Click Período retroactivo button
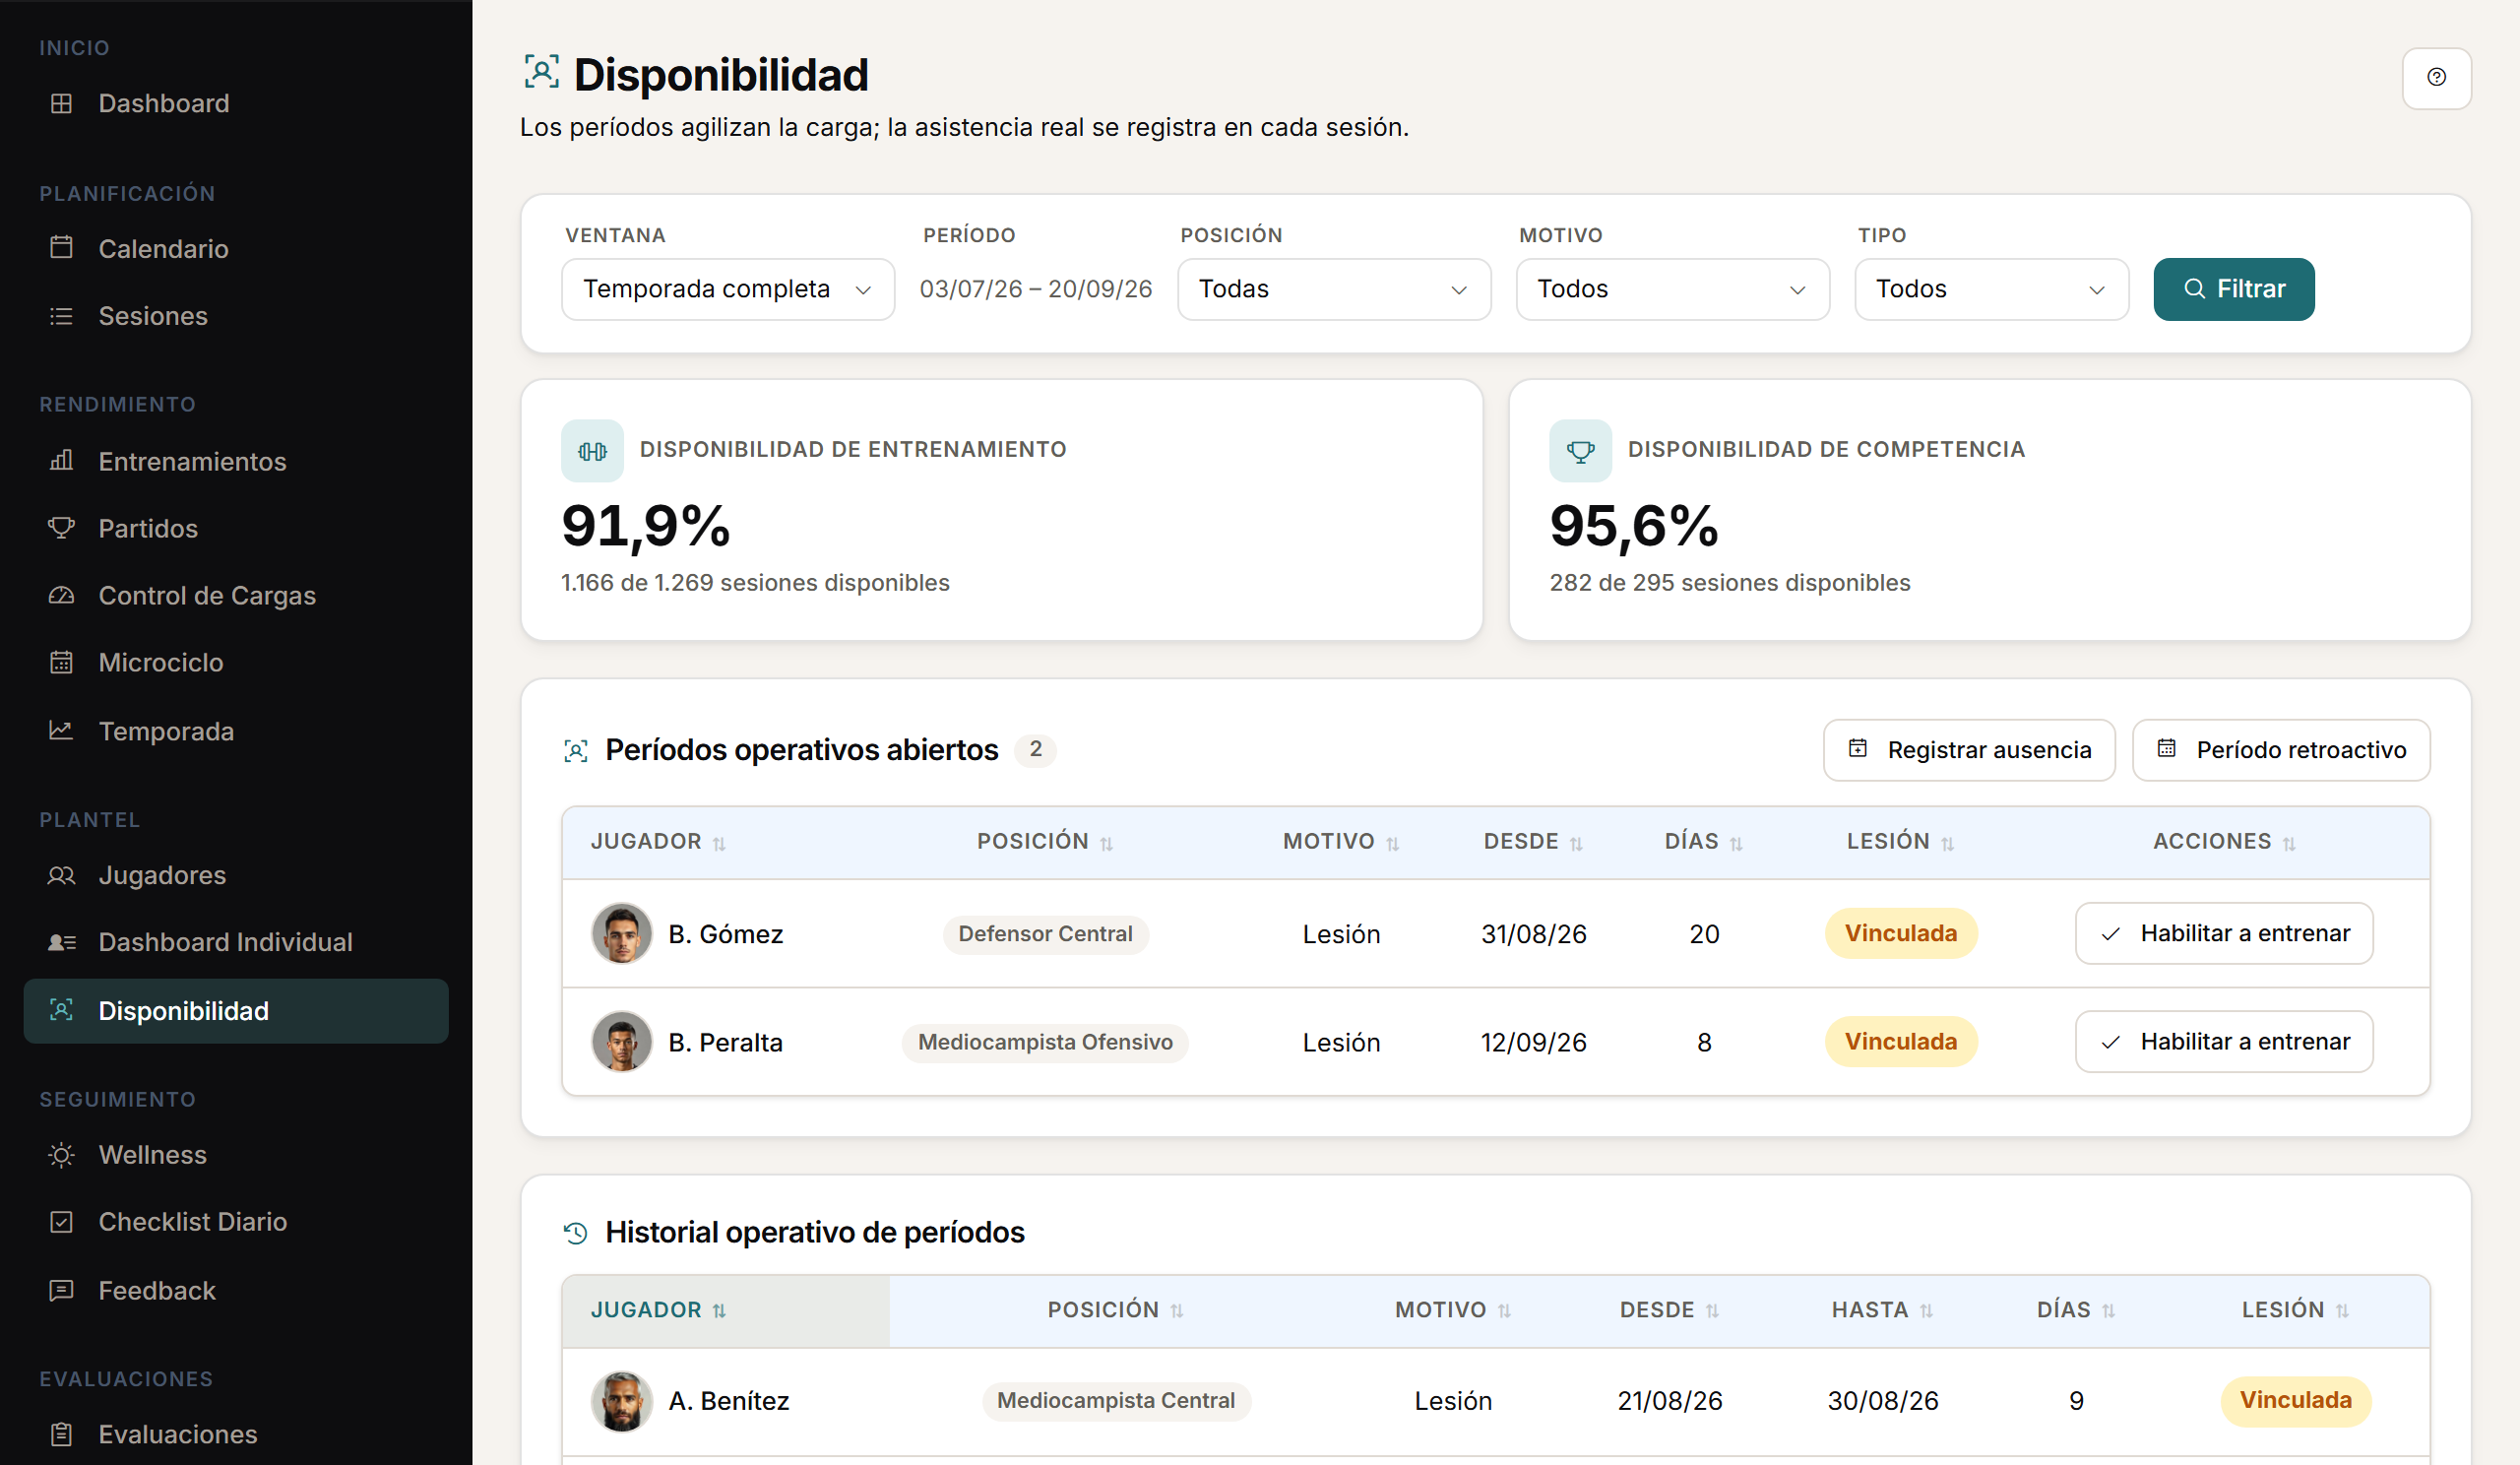 coord(2280,750)
